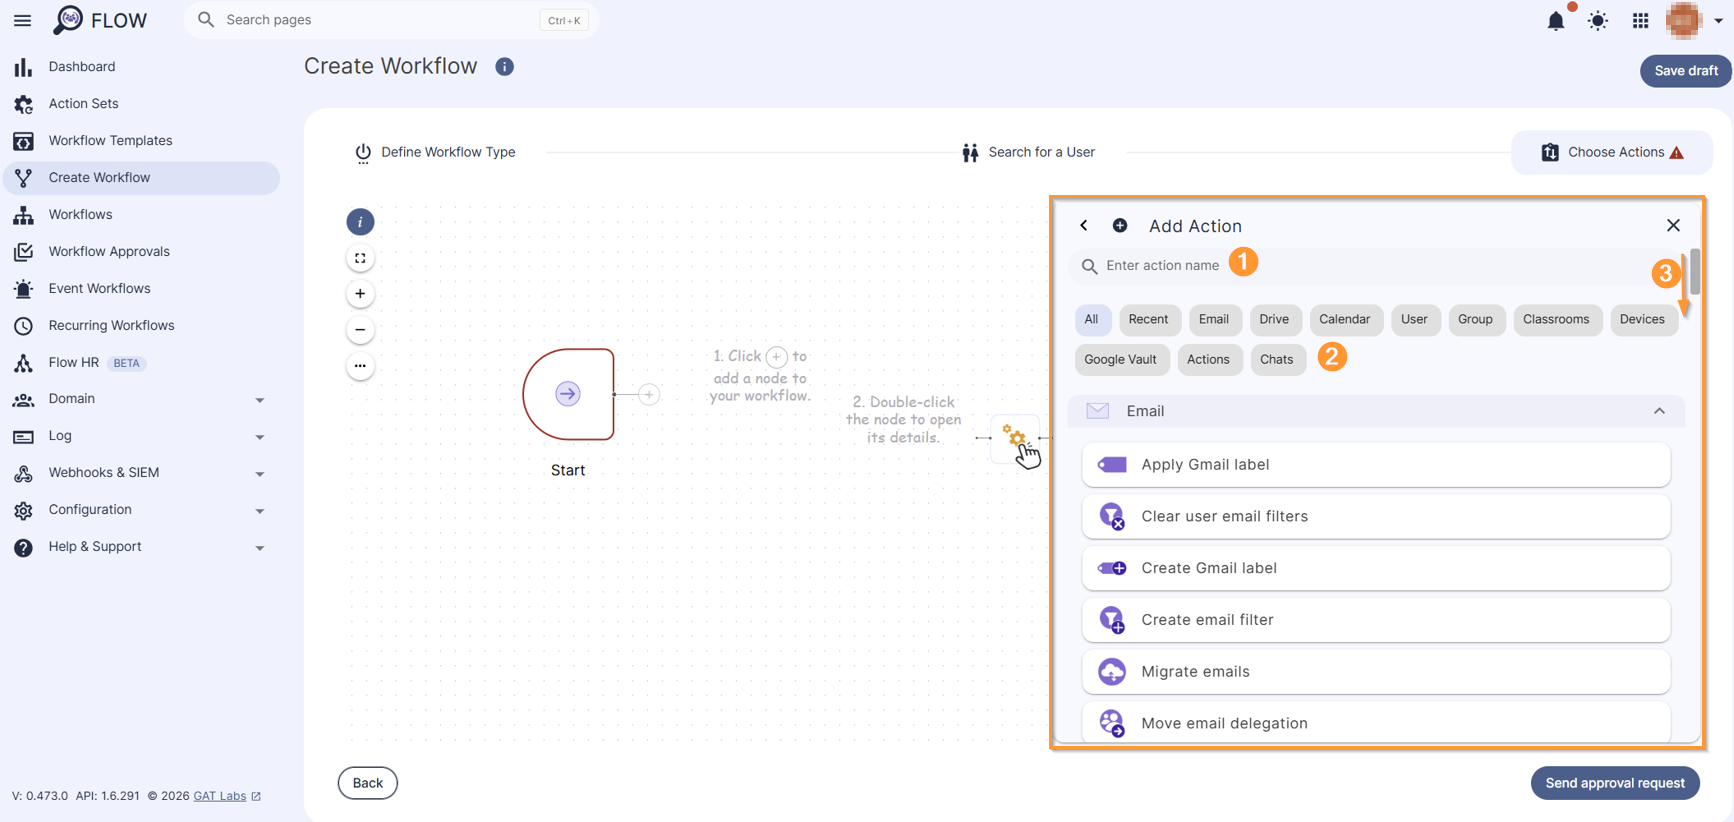Viewport: 1734px width, 822px height.
Task: Filter actions by Devices
Action: (x=1642, y=320)
